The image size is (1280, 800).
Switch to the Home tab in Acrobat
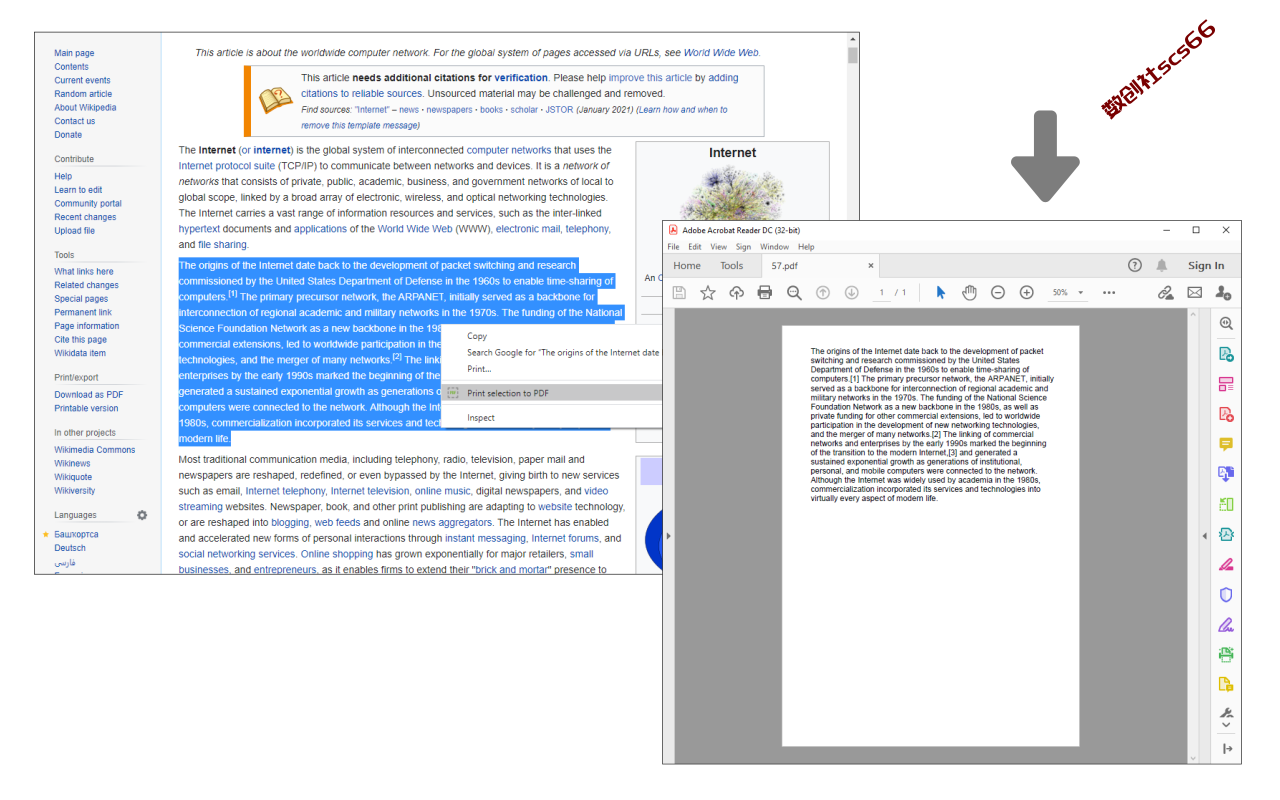pos(687,265)
